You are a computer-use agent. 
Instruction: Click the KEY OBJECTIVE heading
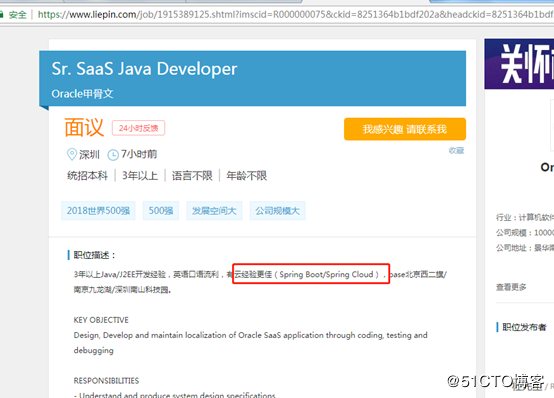[101, 320]
